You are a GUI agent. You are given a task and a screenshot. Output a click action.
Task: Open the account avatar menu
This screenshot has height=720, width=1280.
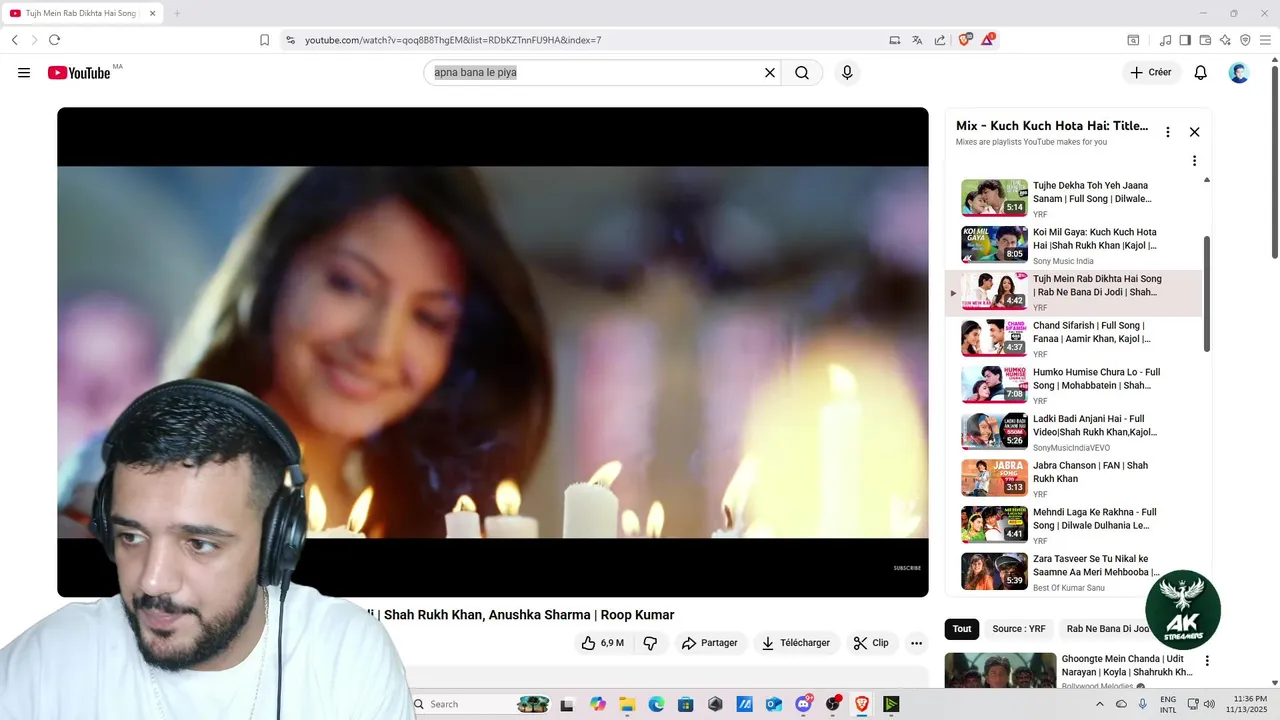coord(1239,73)
